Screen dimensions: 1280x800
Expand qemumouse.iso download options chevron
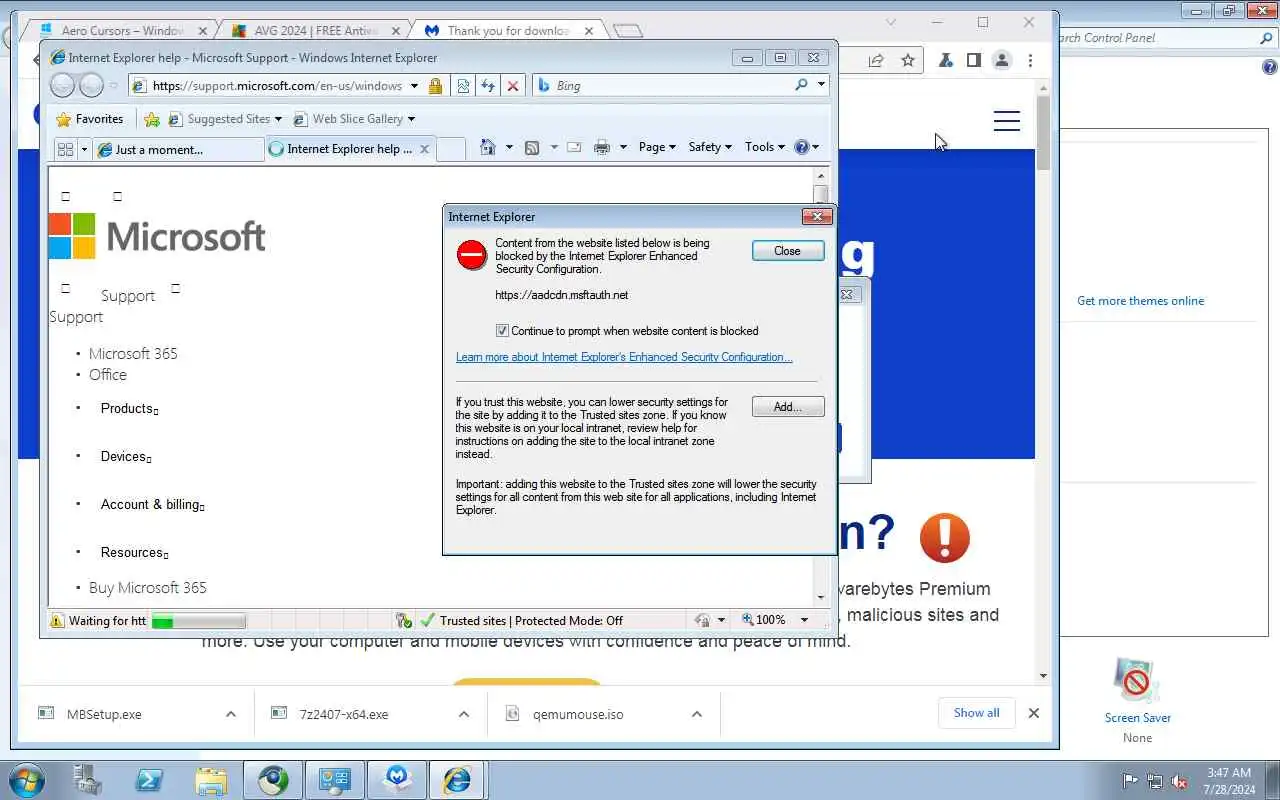point(697,714)
